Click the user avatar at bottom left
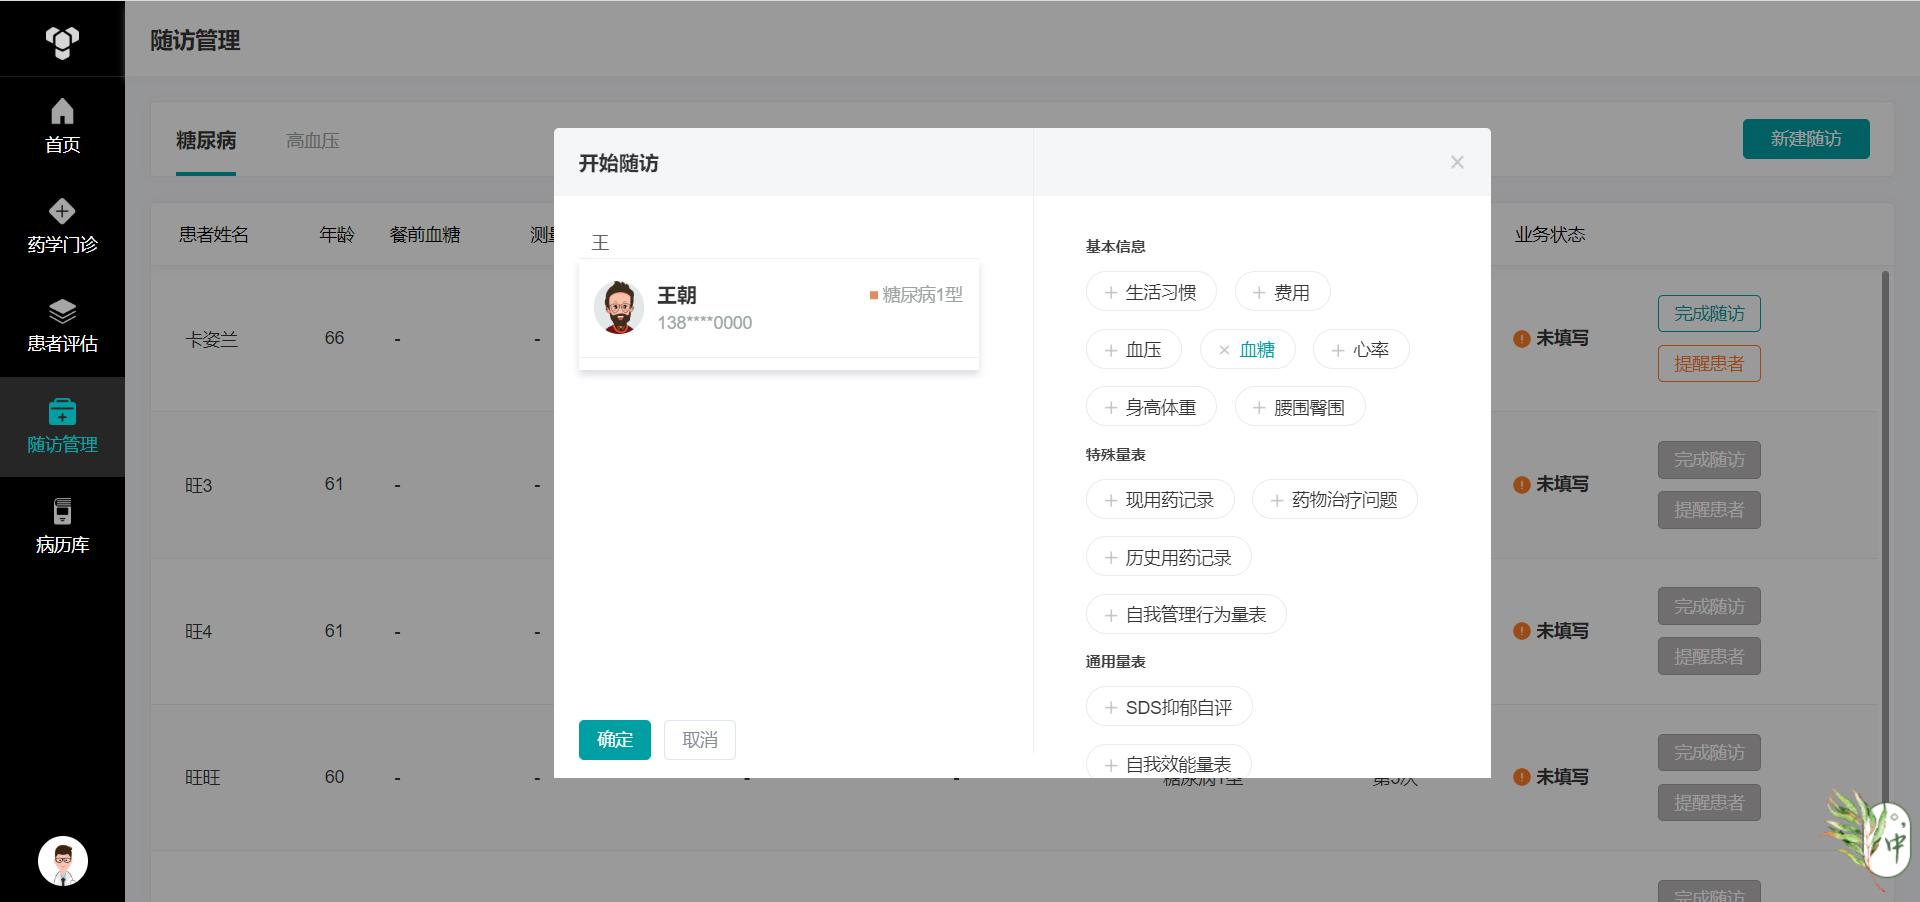The height and width of the screenshot is (902, 1920). pos(63,861)
